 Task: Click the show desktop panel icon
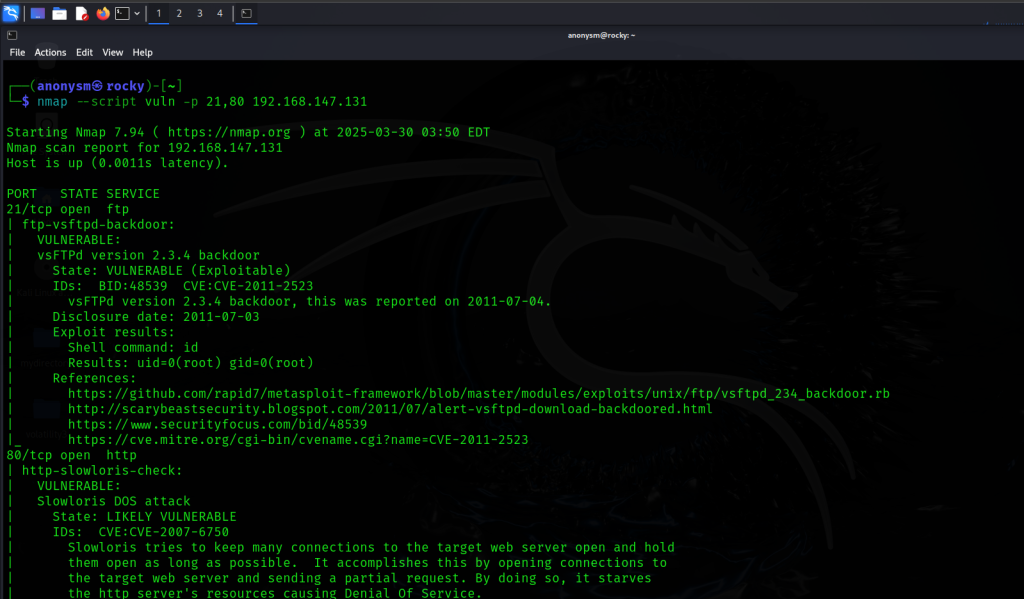(38, 13)
